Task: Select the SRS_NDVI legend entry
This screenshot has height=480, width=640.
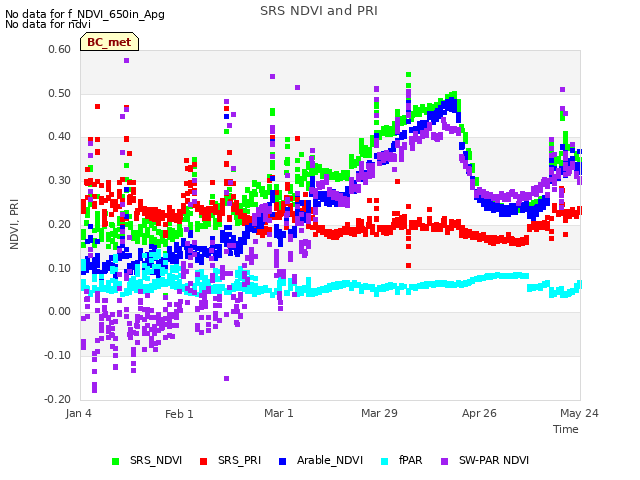Action: 147,461
